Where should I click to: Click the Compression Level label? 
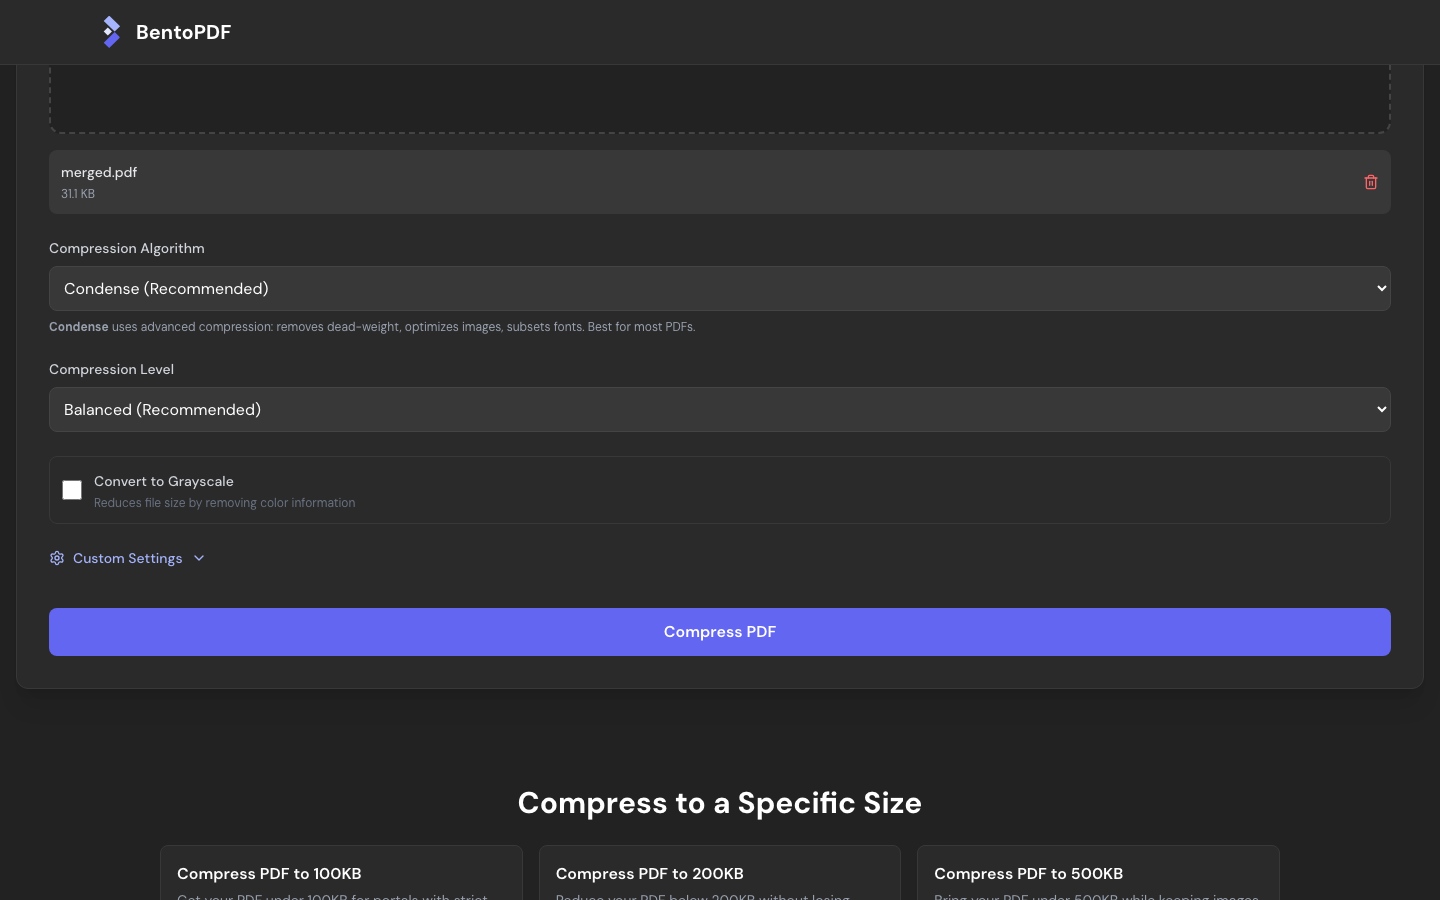[x=112, y=369]
